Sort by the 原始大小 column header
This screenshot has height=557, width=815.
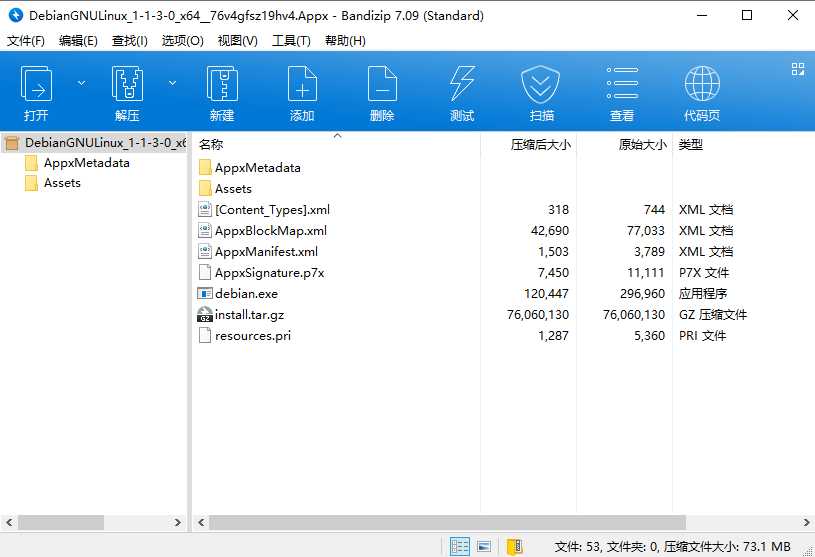[625, 144]
